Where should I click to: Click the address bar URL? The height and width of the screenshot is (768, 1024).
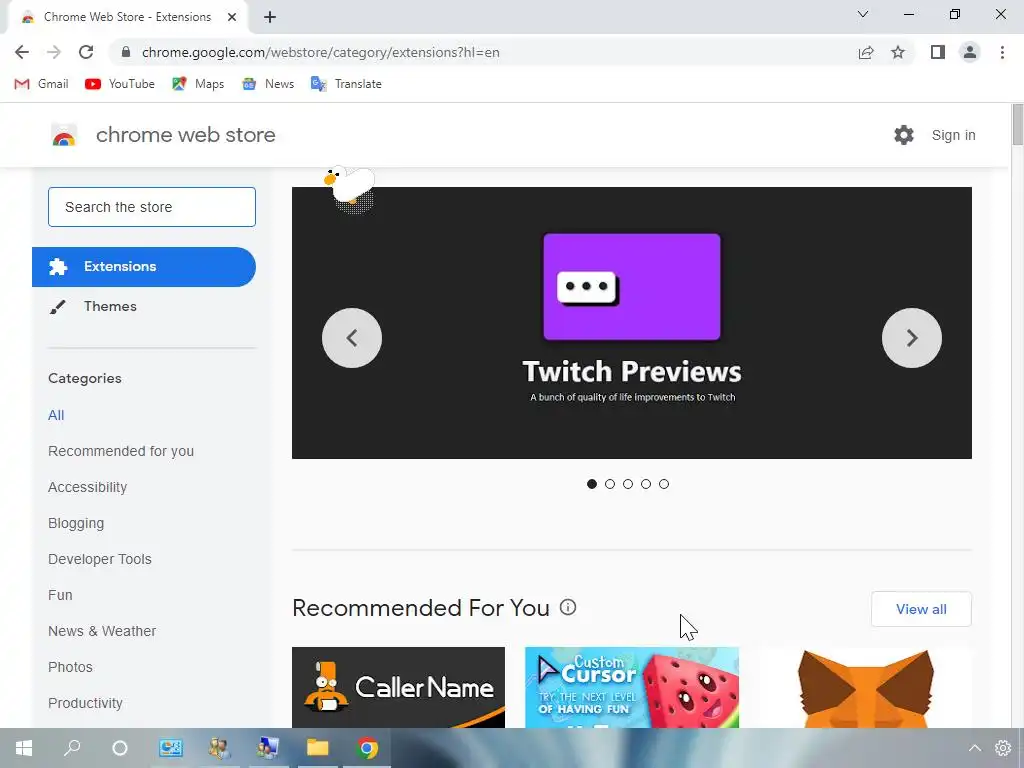[x=321, y=52]
